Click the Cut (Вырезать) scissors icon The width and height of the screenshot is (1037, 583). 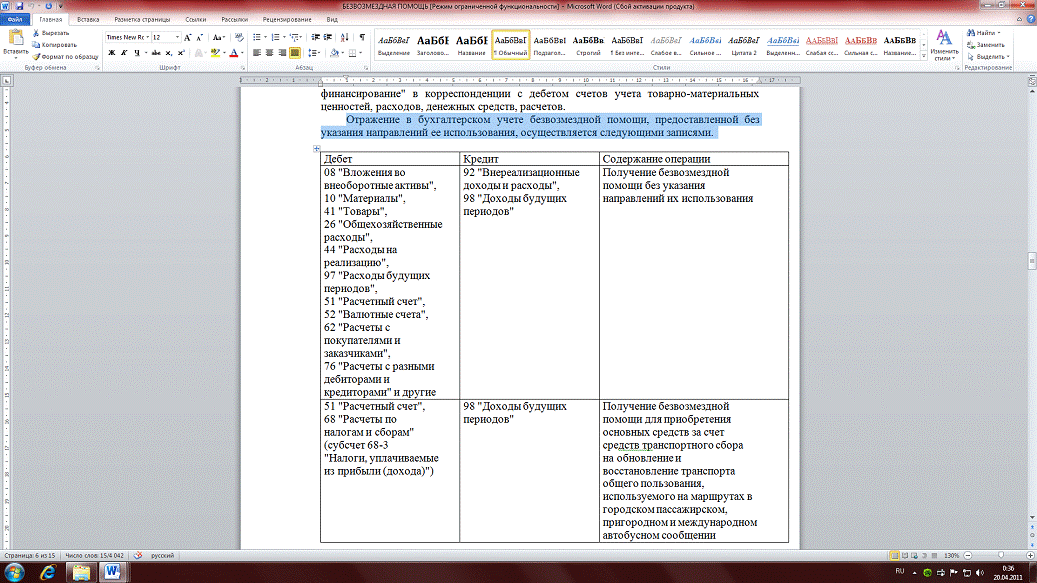36,33
